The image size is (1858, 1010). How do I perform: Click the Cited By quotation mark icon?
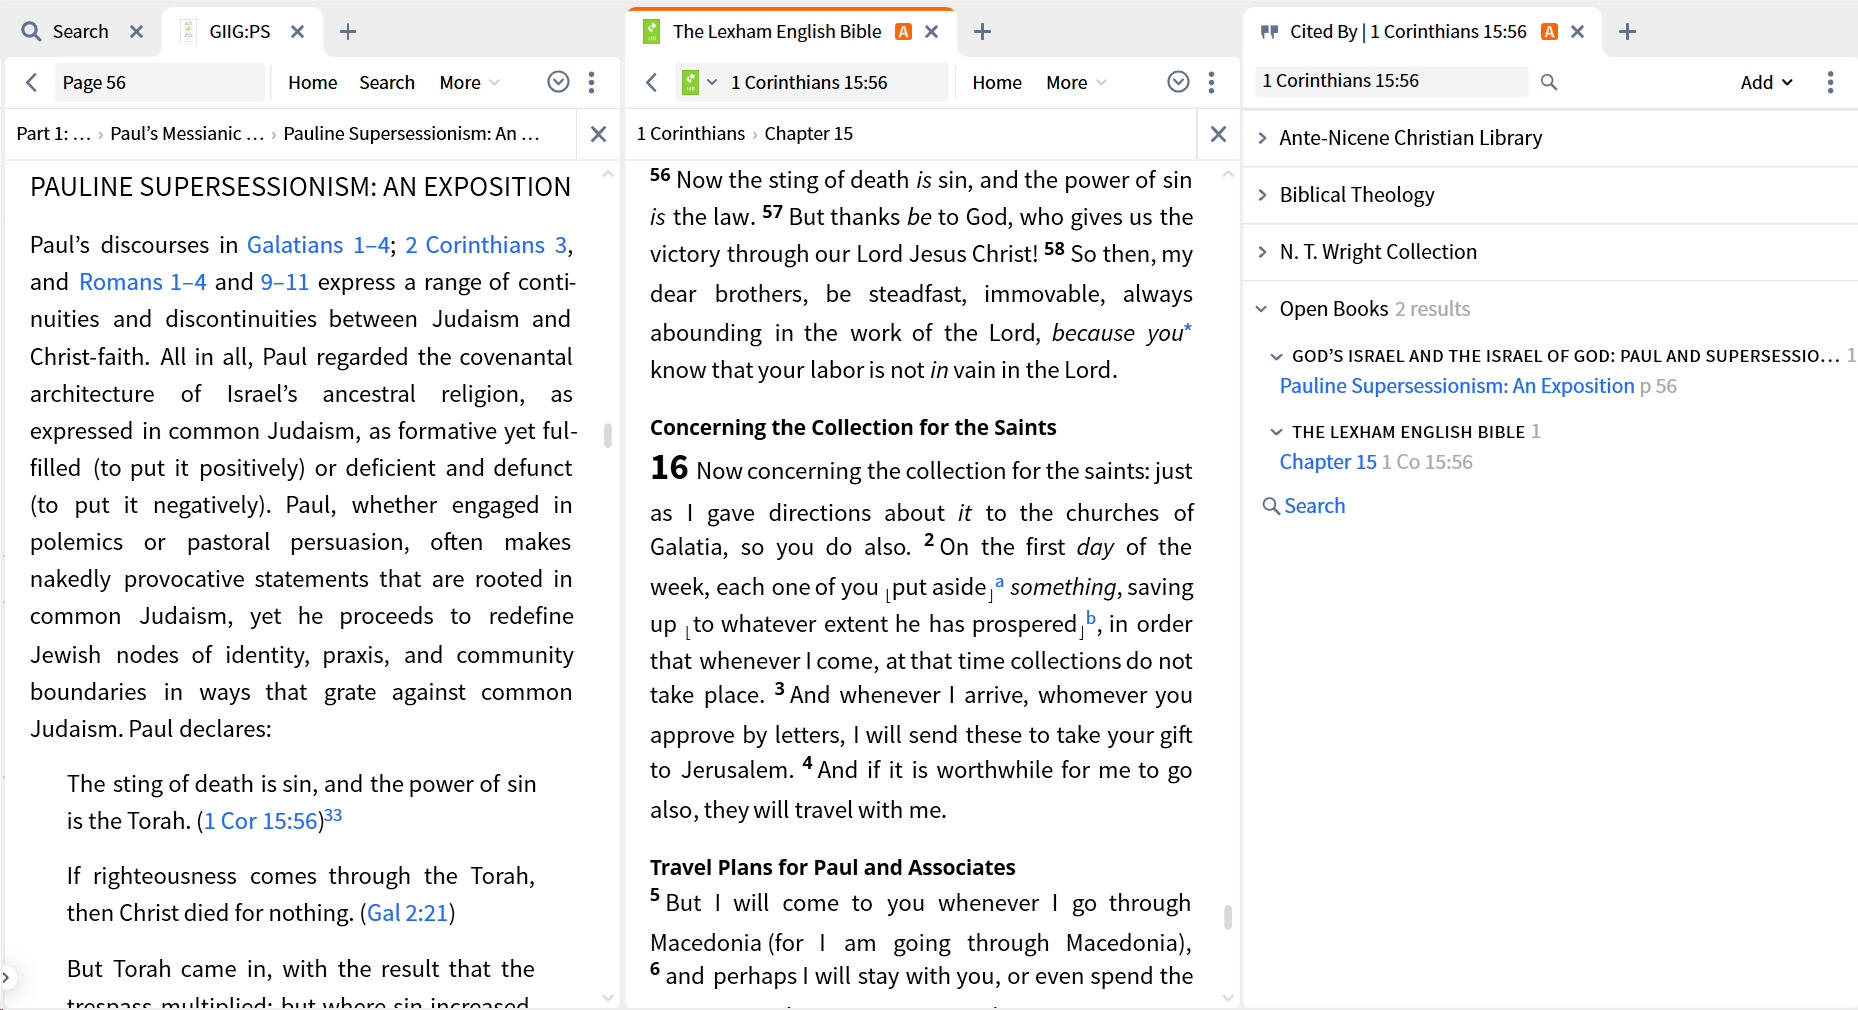pos(1270,32)
